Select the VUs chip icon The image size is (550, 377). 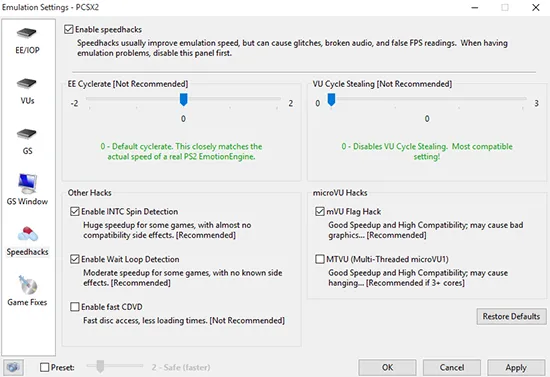coord(27,83)
